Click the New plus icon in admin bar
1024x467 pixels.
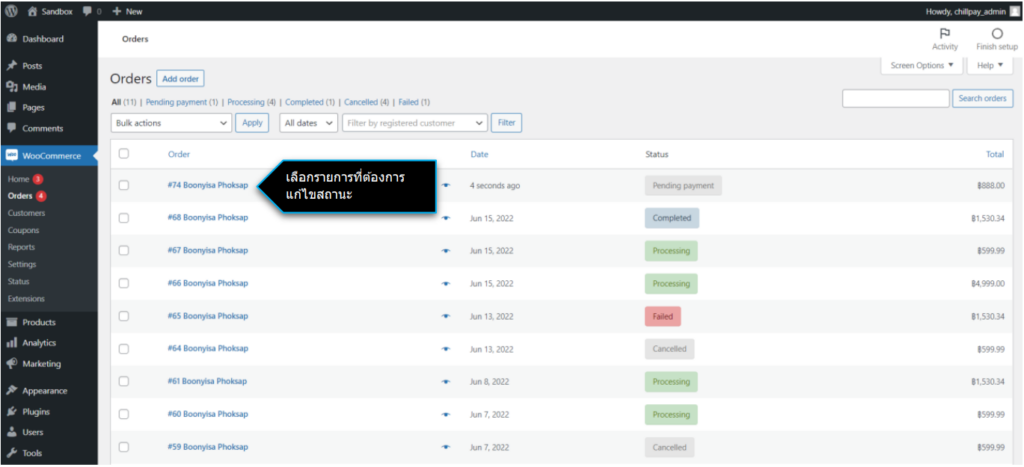(x=117, y=11)
